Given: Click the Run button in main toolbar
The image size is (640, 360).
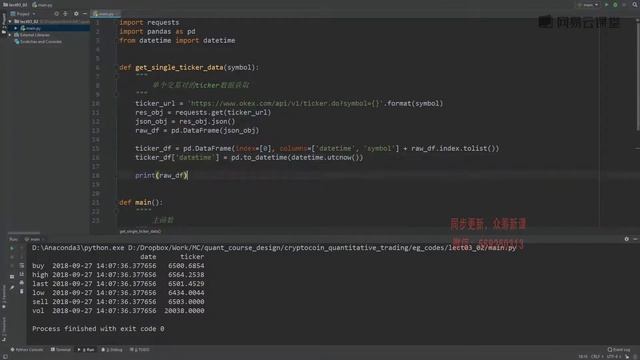Looking at the screenshot, I should coord(607,5).
